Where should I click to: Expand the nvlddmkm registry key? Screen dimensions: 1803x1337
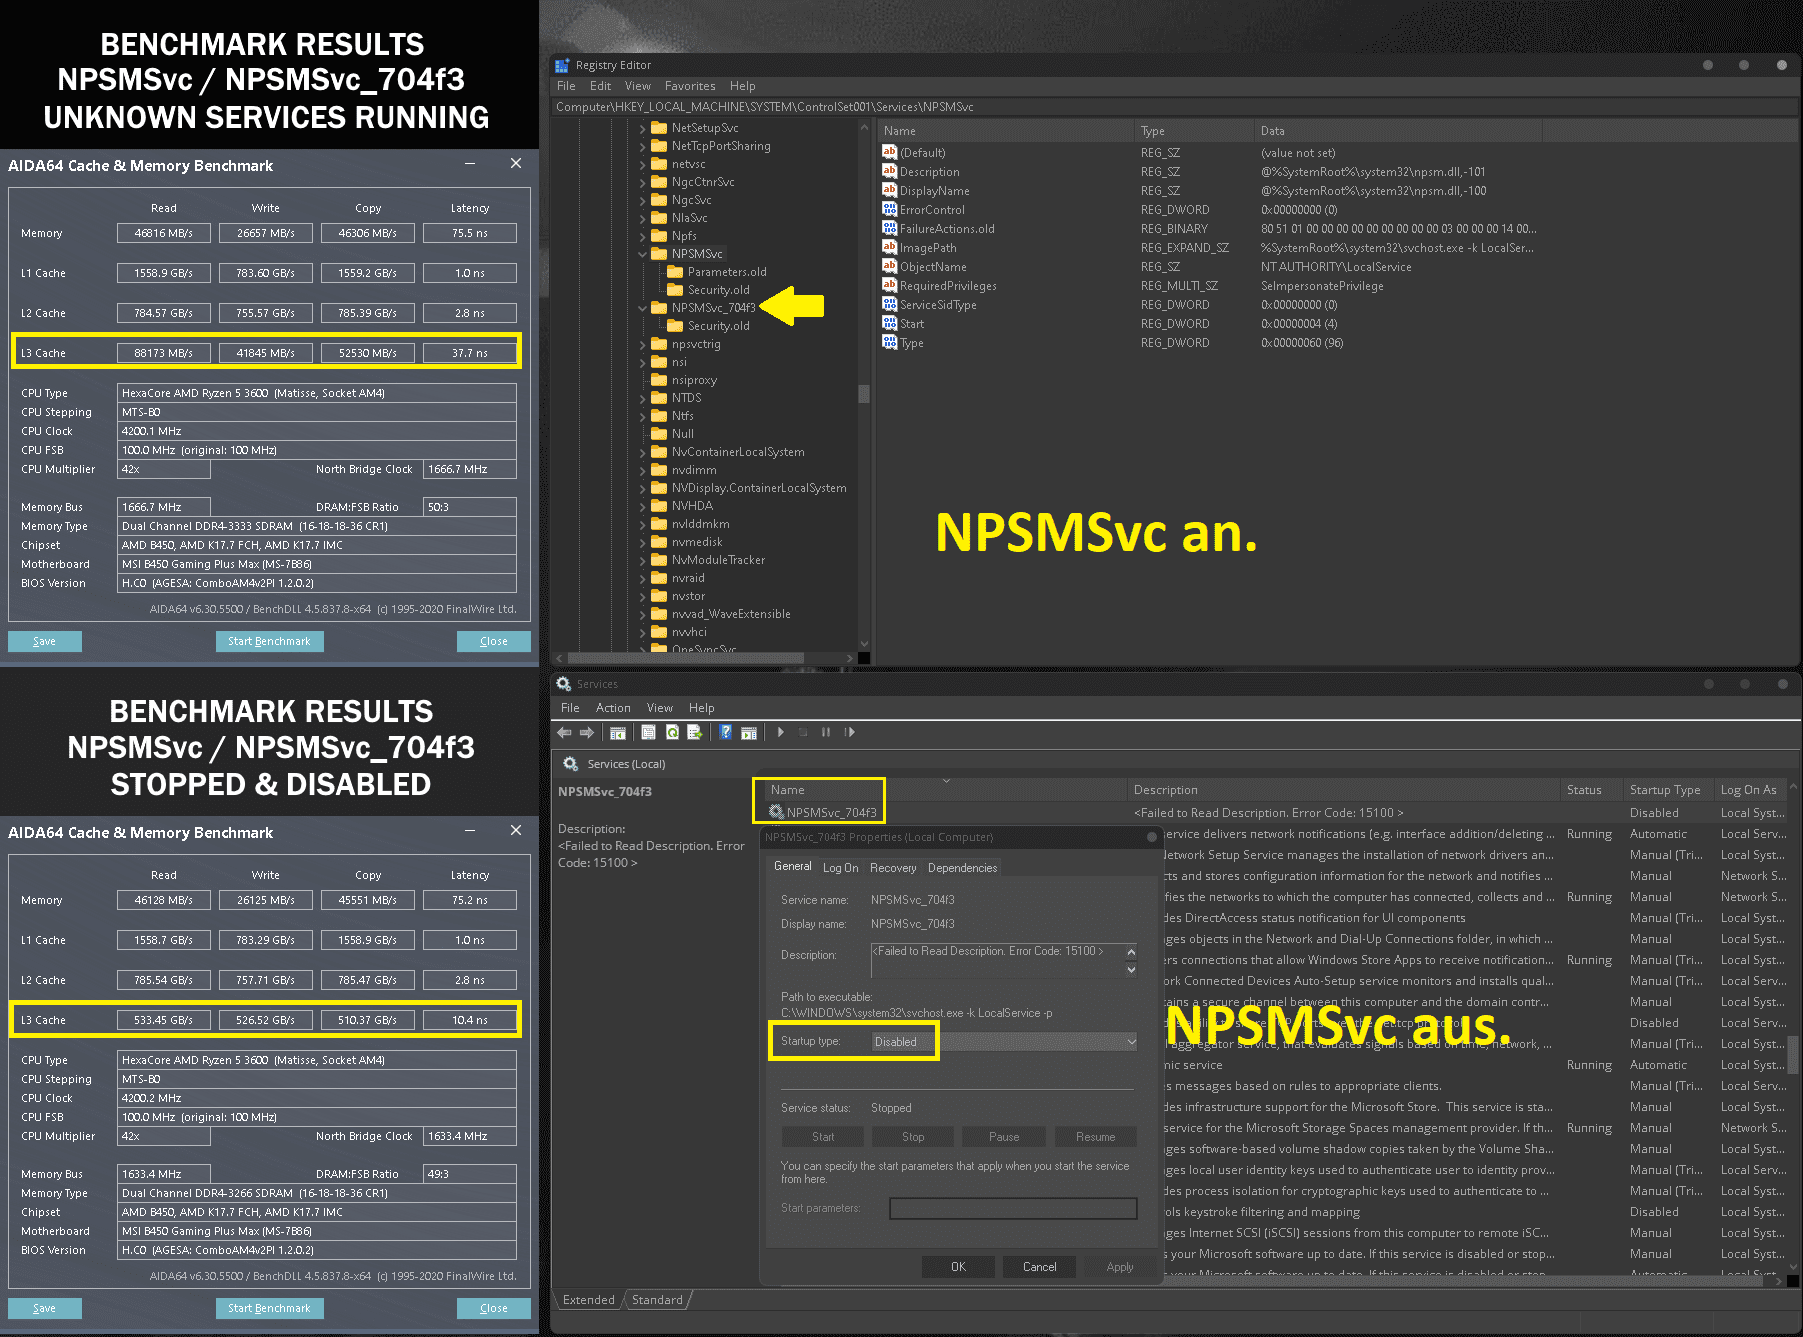[x=642, y=524]
